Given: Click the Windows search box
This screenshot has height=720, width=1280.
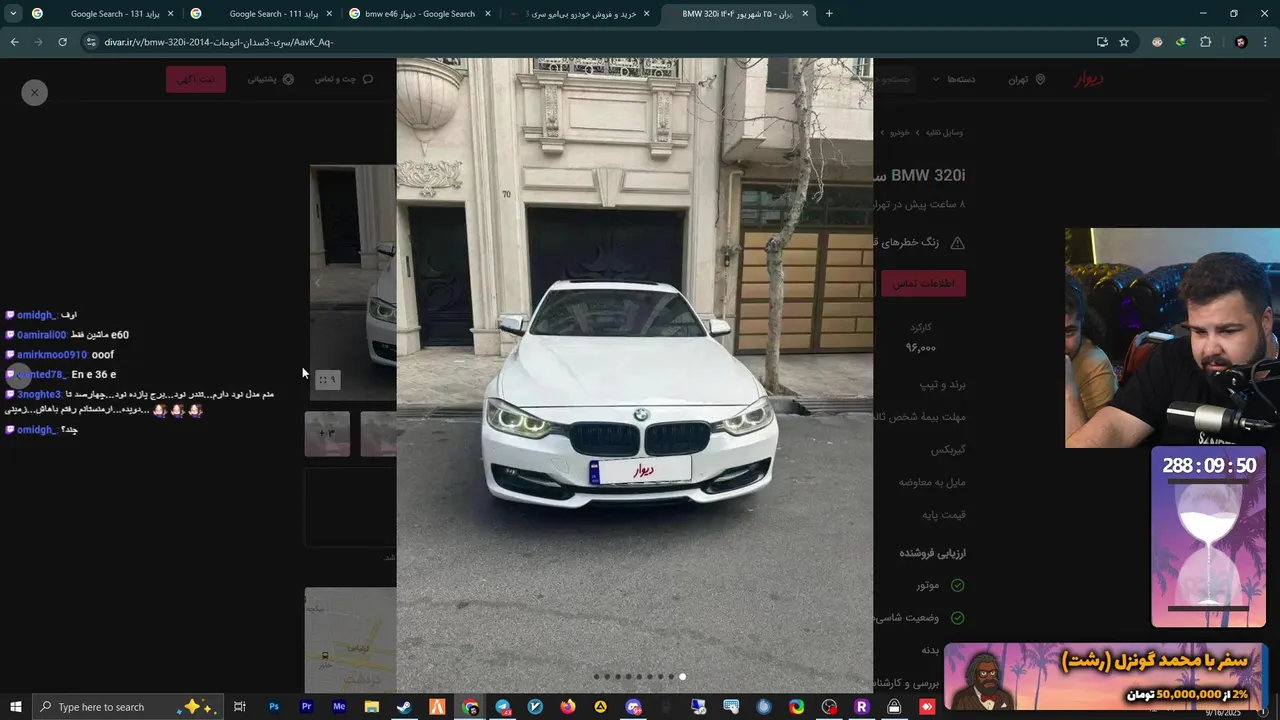Looking at the screenshot, I should [126, 707].
